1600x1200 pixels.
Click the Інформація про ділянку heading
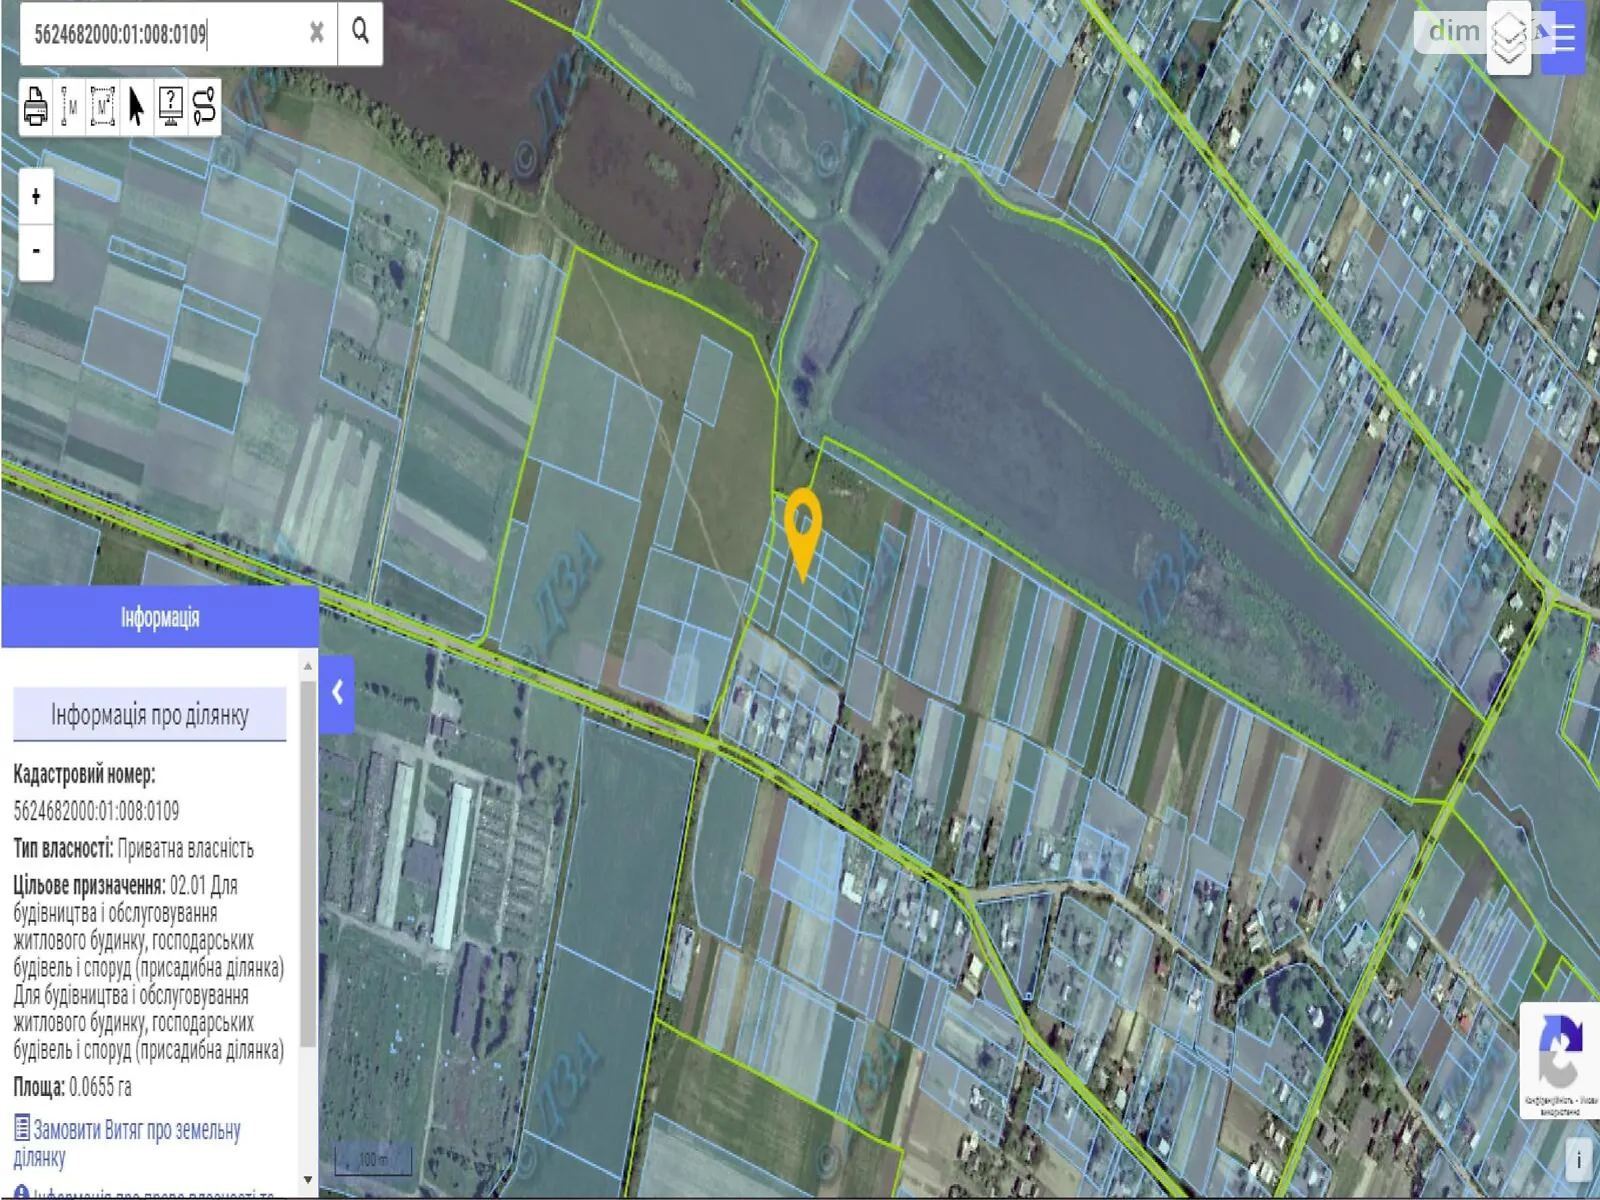[x=150, y=715]
